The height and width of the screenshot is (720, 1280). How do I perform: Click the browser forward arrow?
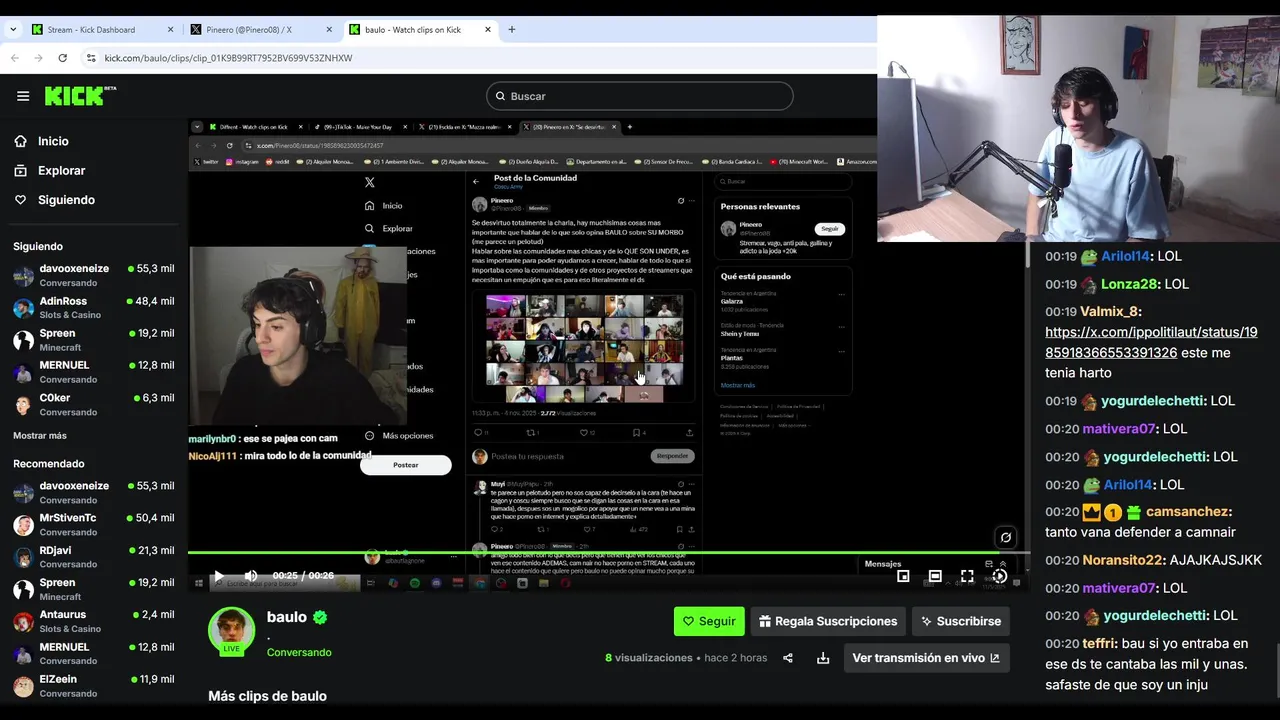(38, 58)
